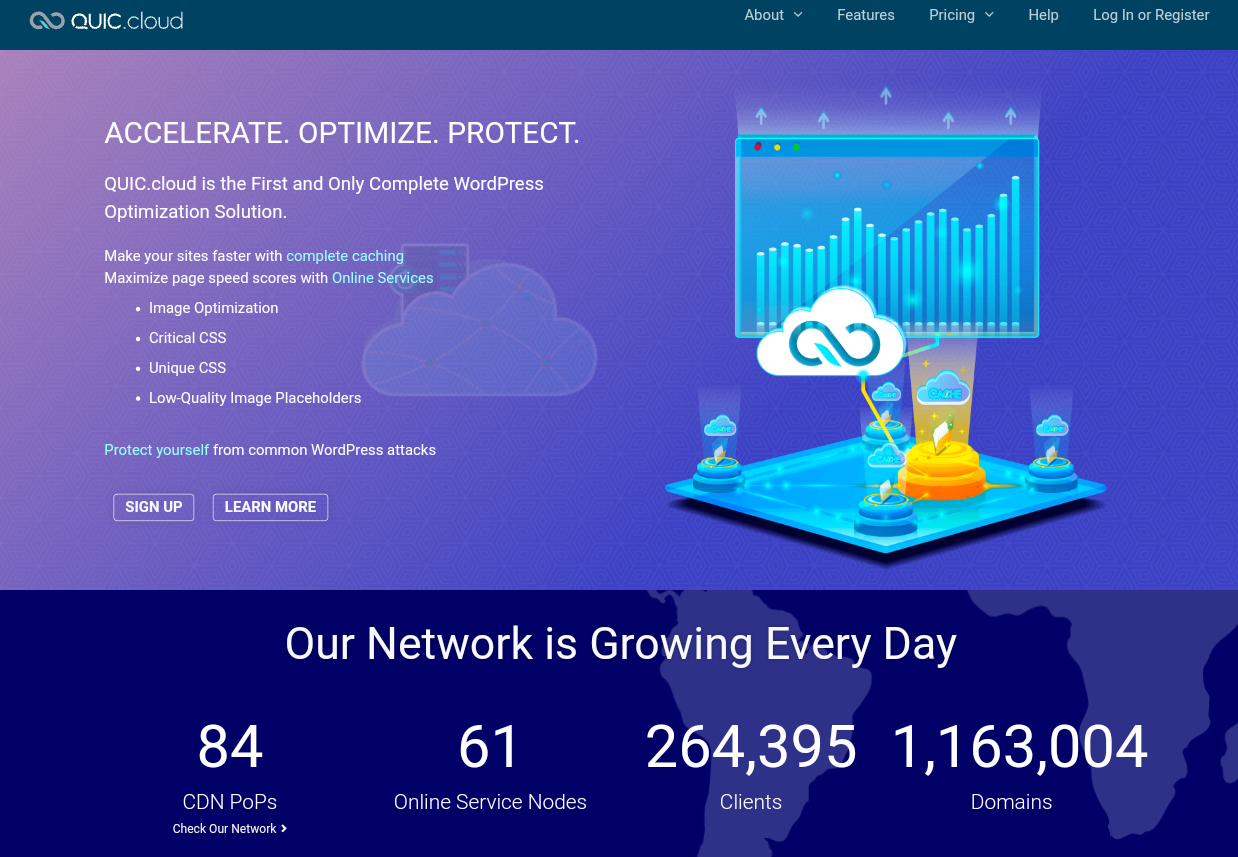Go to Log In or Register
This screenshot has width=1238, height=857.
tap(1151, 15)
